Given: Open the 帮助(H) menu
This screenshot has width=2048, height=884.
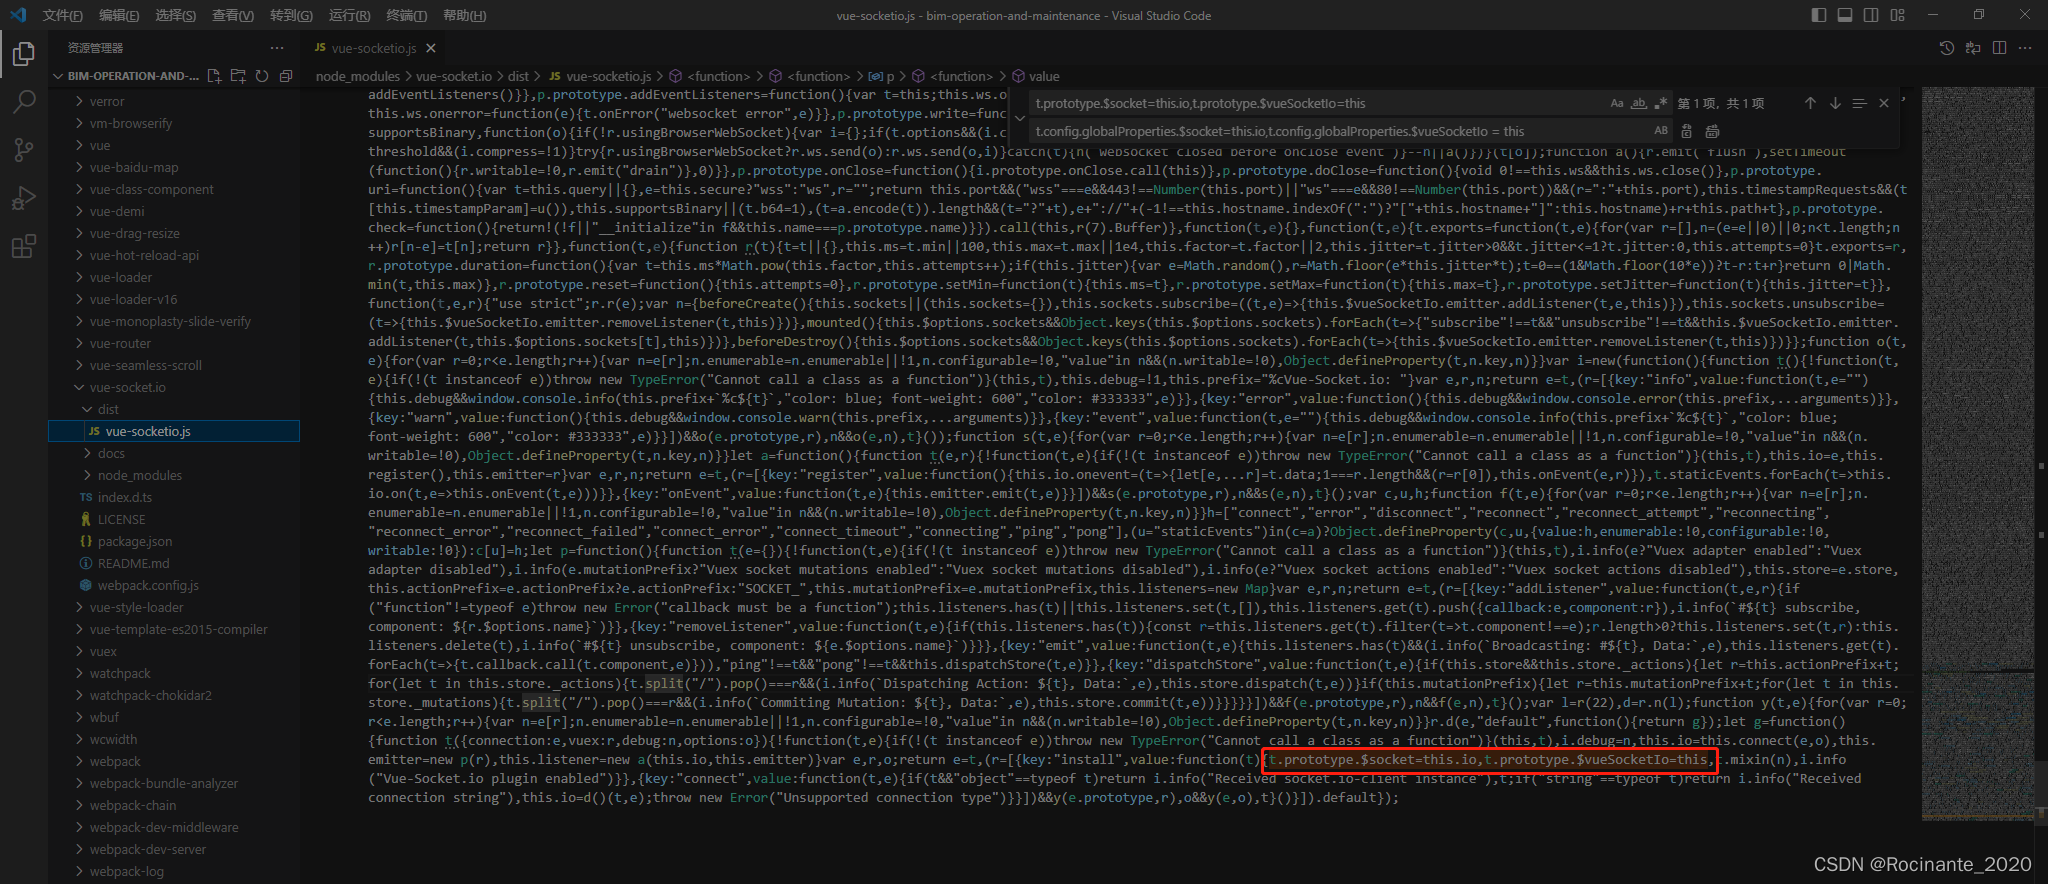Looking at the screenshot, I should (464, 15).
